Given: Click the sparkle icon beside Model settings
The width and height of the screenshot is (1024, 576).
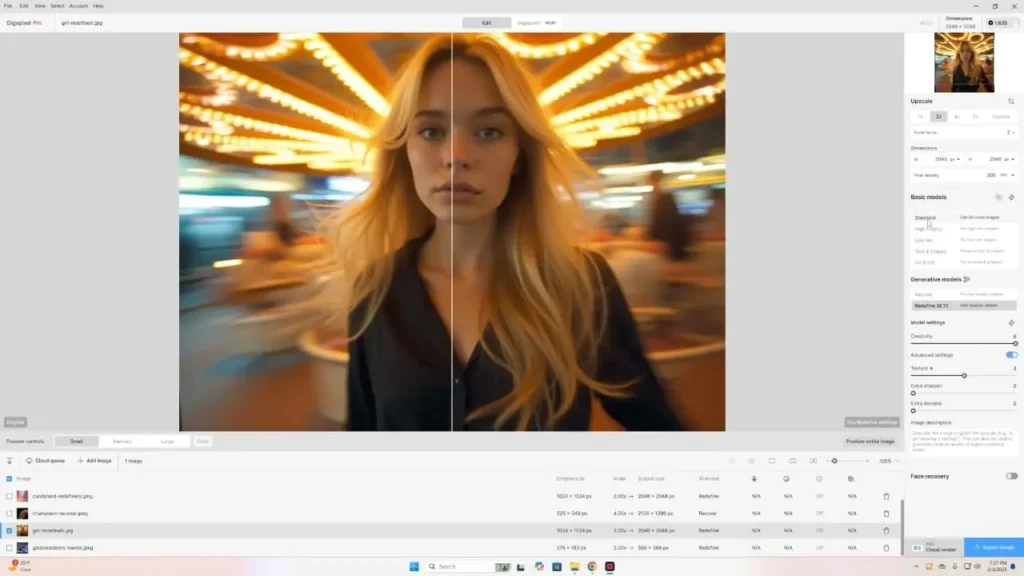Looking at the screenshot, I should click(1011, 323).
